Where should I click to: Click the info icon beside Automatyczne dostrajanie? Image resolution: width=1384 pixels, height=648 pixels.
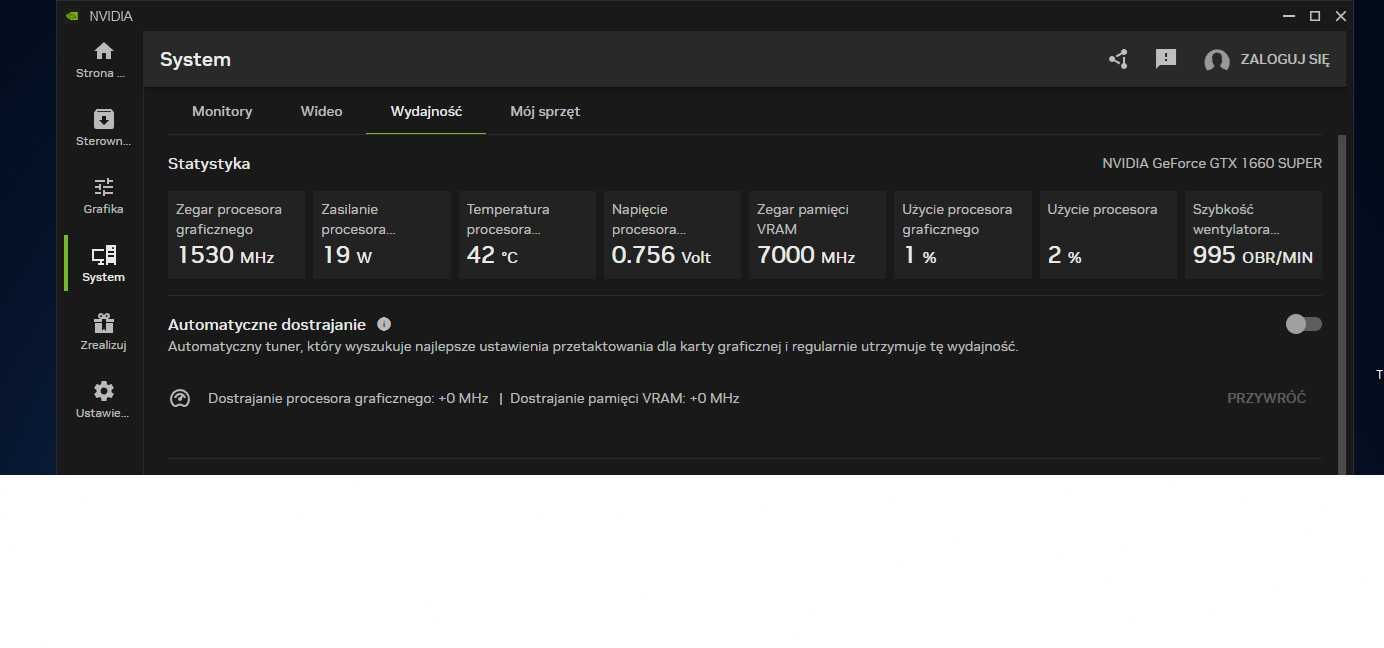coord(384,324)
